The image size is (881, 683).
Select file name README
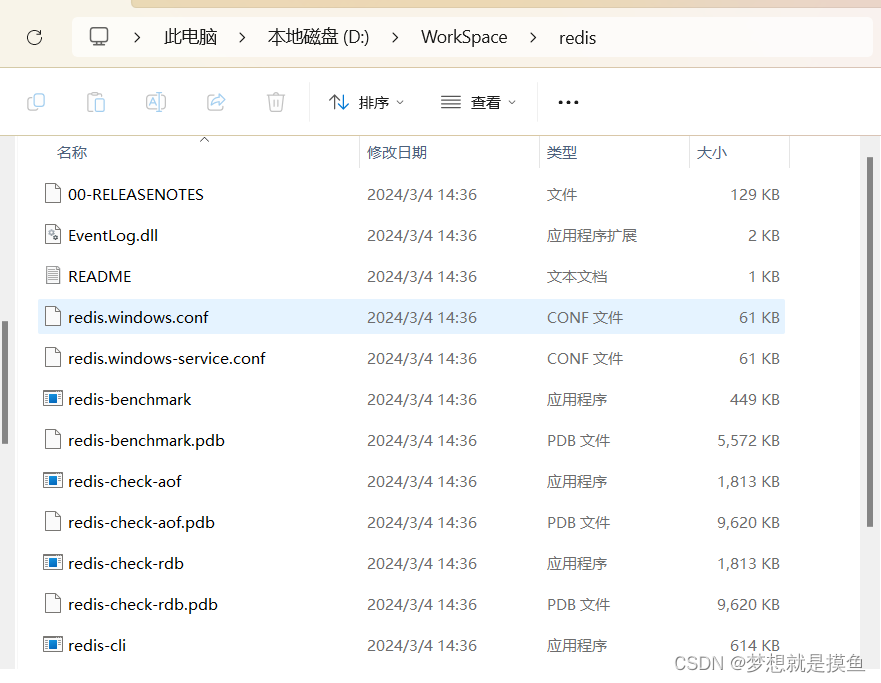tap(99, 276)
